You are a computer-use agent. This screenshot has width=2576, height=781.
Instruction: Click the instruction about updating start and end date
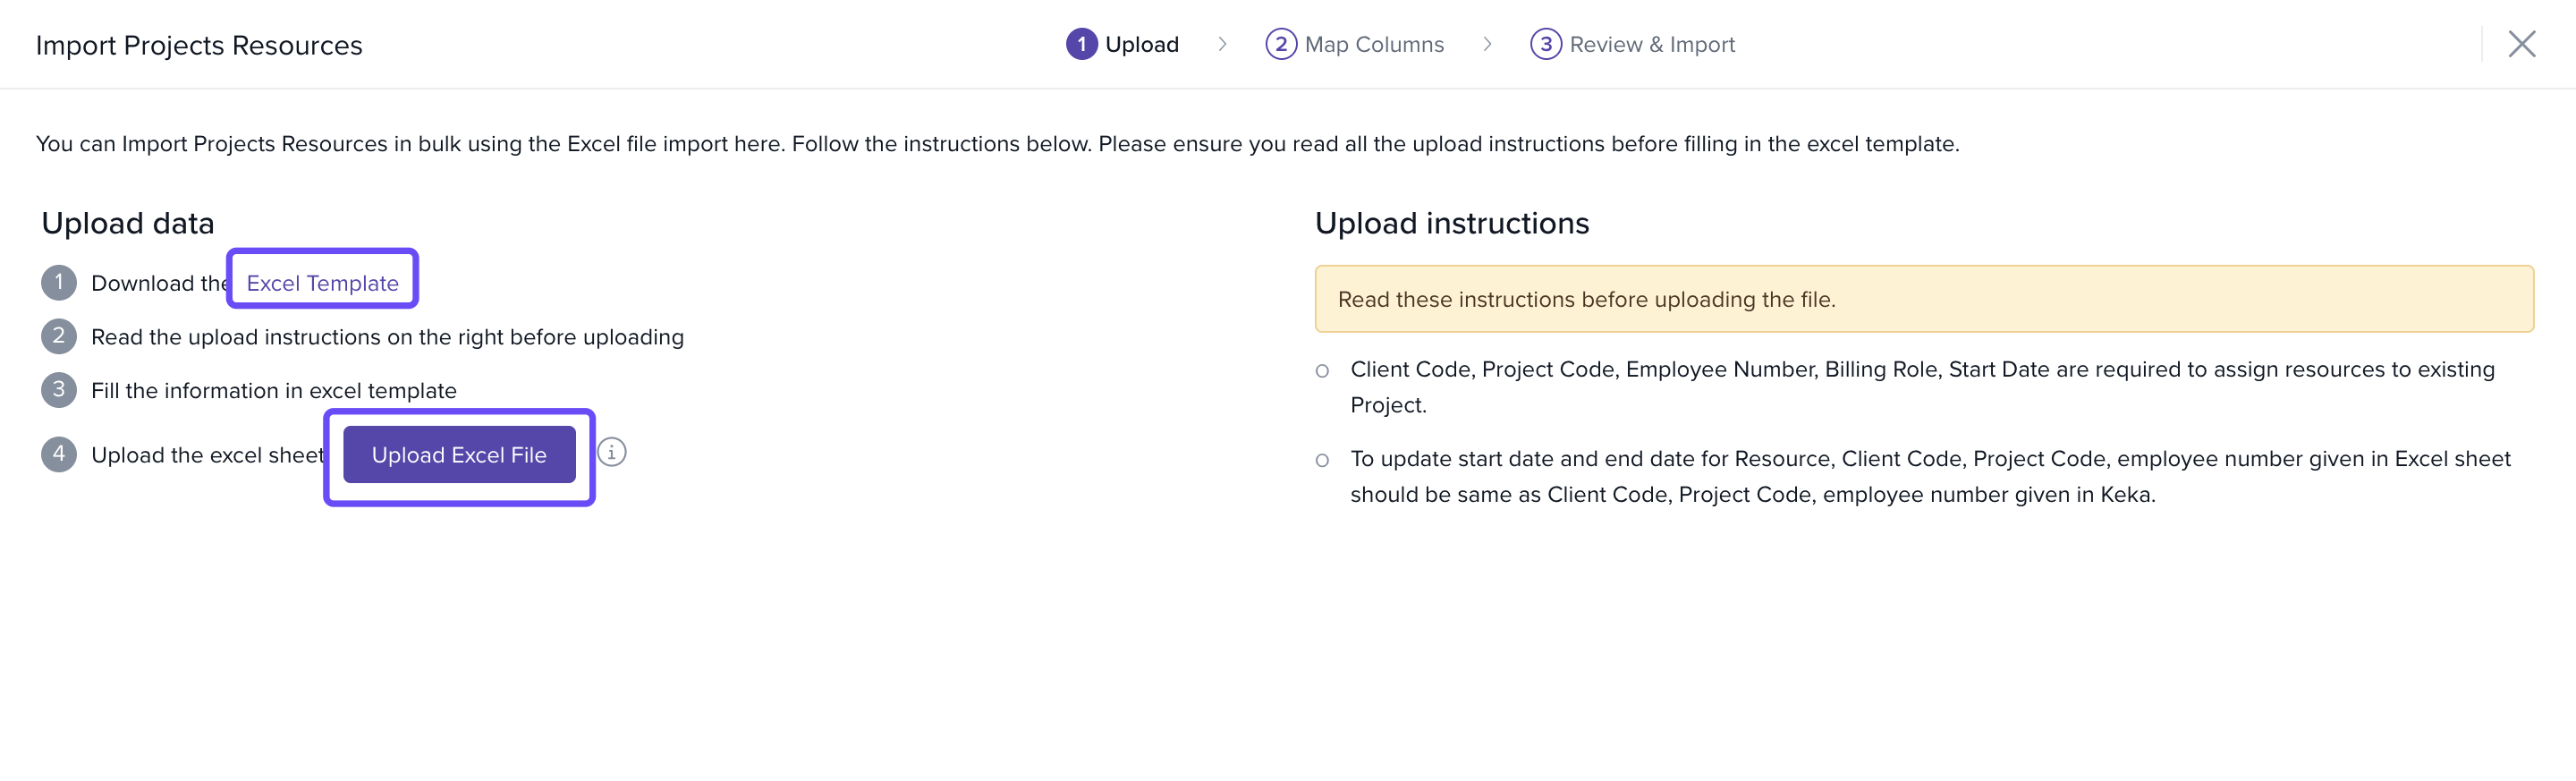pyautogui.click(x=1929, y=476)
